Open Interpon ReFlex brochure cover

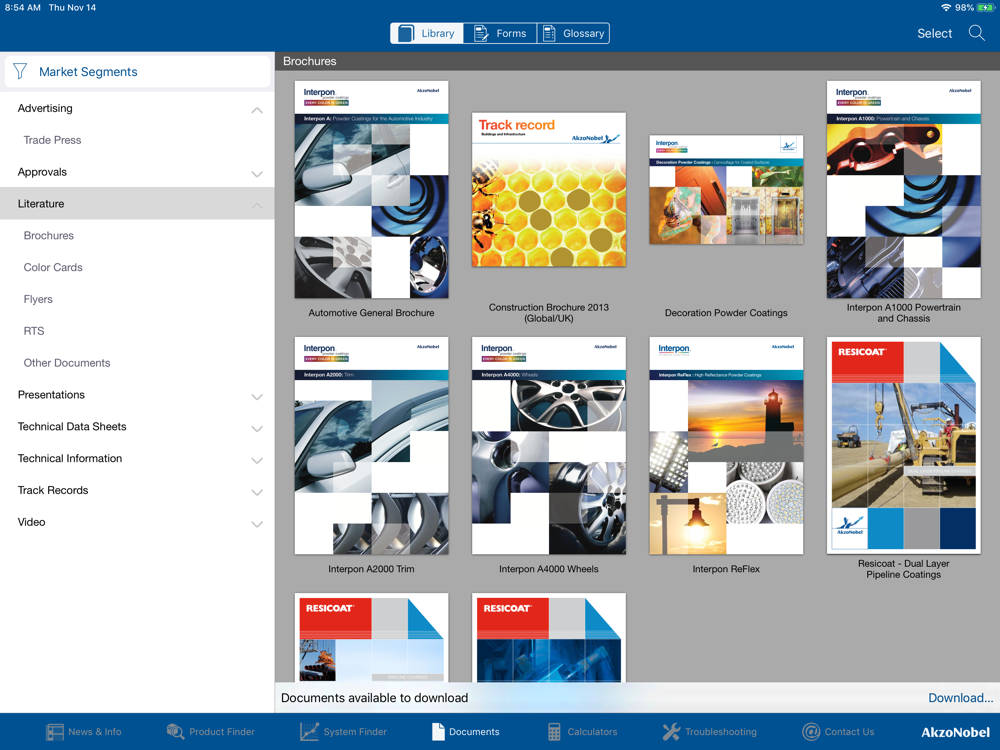[x=726, y=446]
